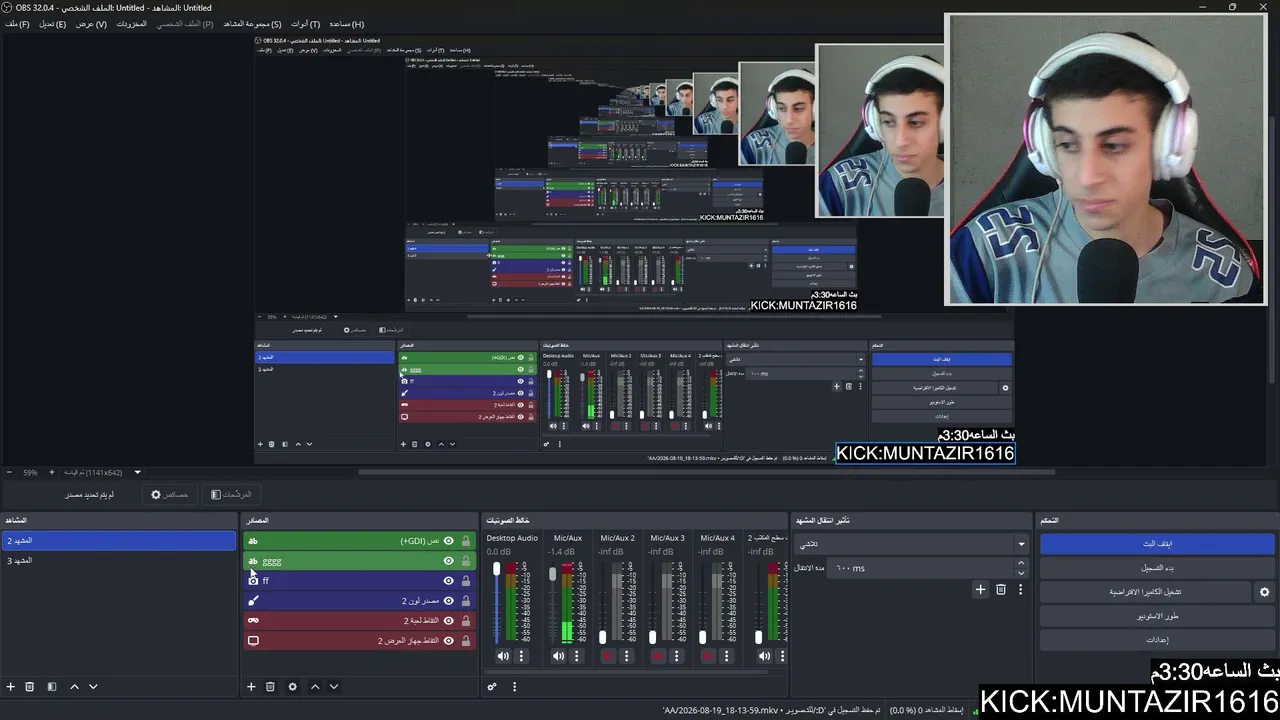Hide the التقاط جهاز العرض 2 display capture
Viewport: 1280px width, 720px height.
(x=449, y=641)
